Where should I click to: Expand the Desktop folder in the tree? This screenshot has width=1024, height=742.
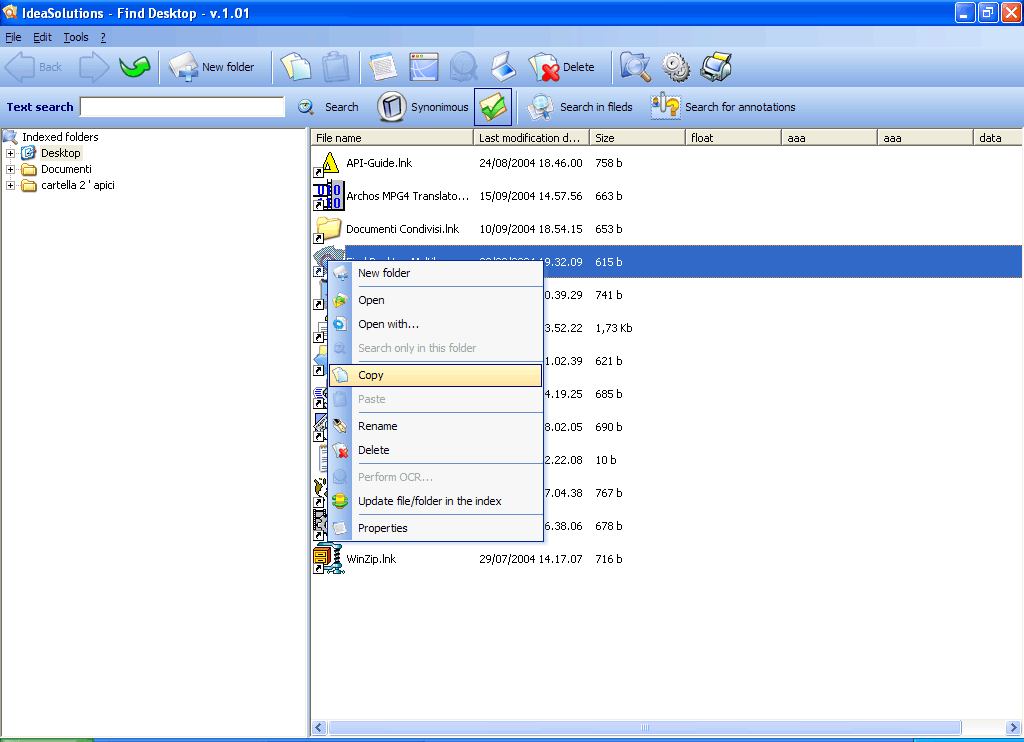pyautogui.click(x=9, y=152)
